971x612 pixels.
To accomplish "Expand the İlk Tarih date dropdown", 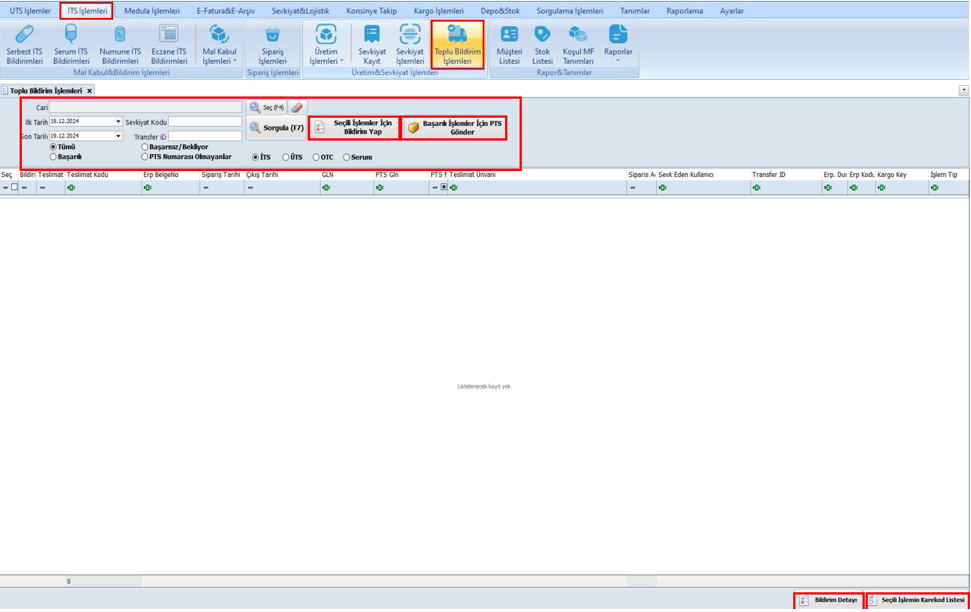I will [x=118, y=122].
